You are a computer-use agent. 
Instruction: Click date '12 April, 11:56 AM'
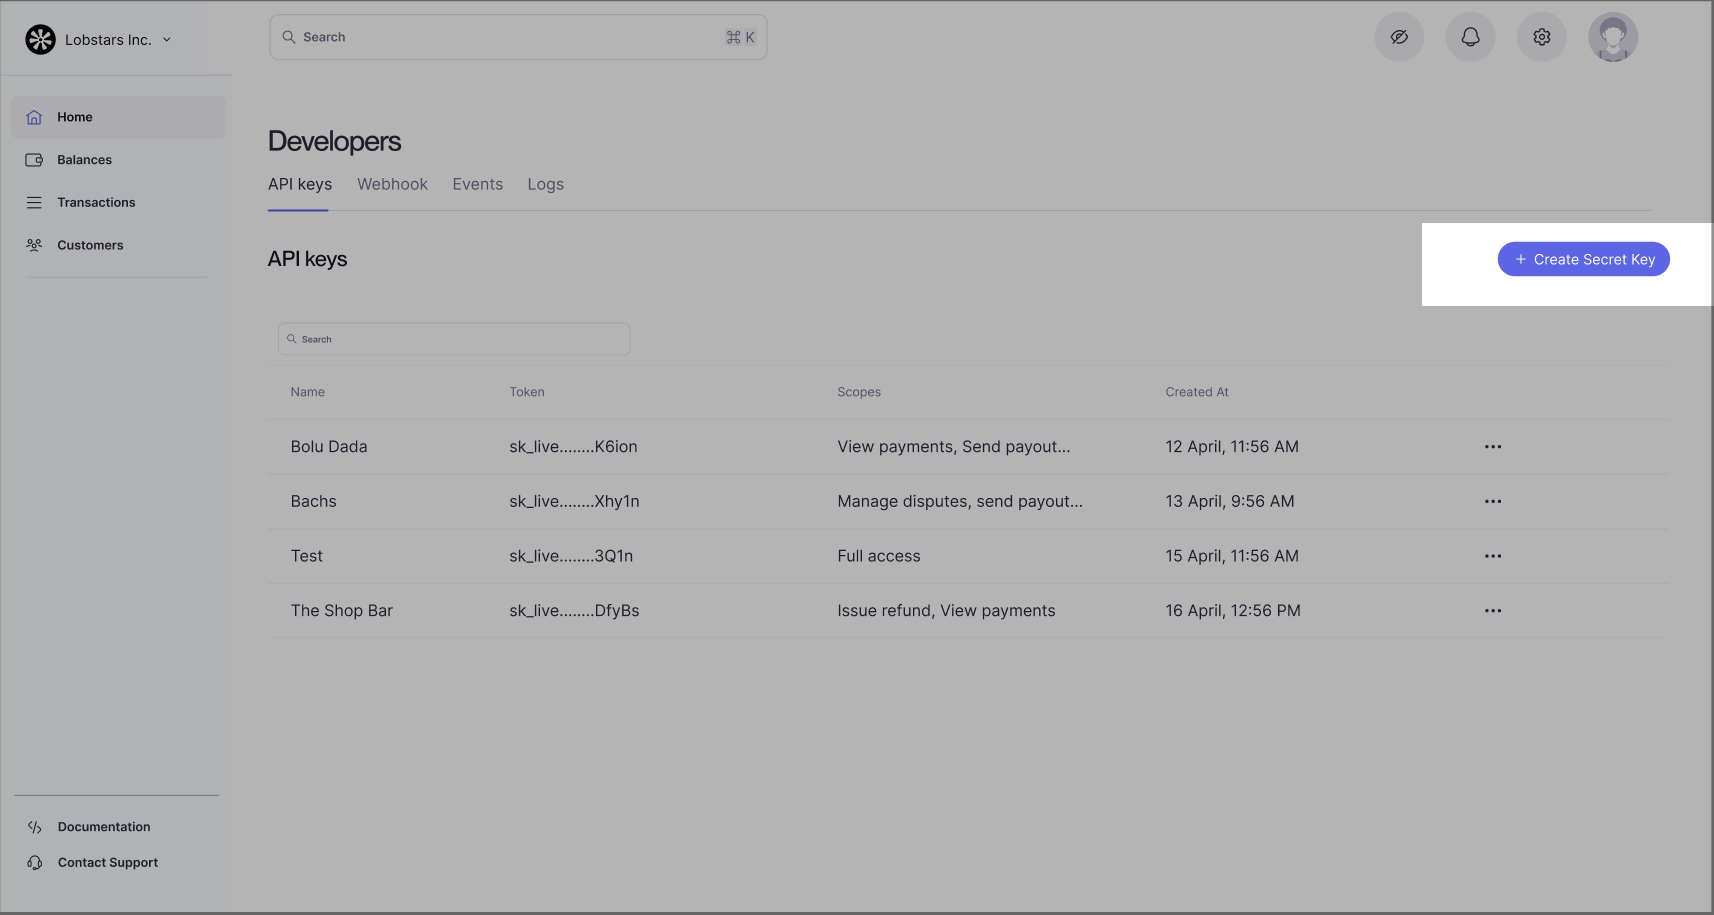tap(1232, 447)
